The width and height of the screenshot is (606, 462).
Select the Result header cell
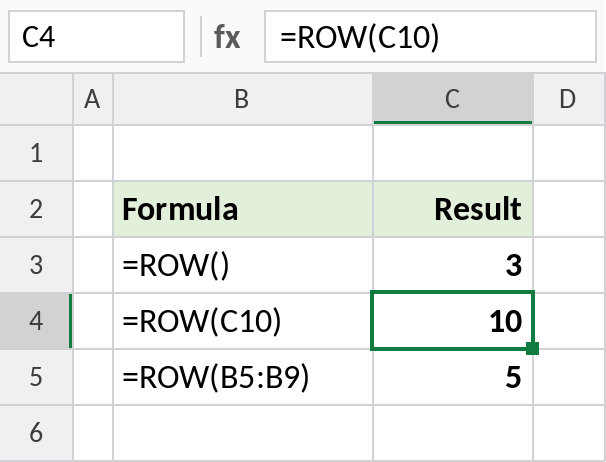point(453,209)
